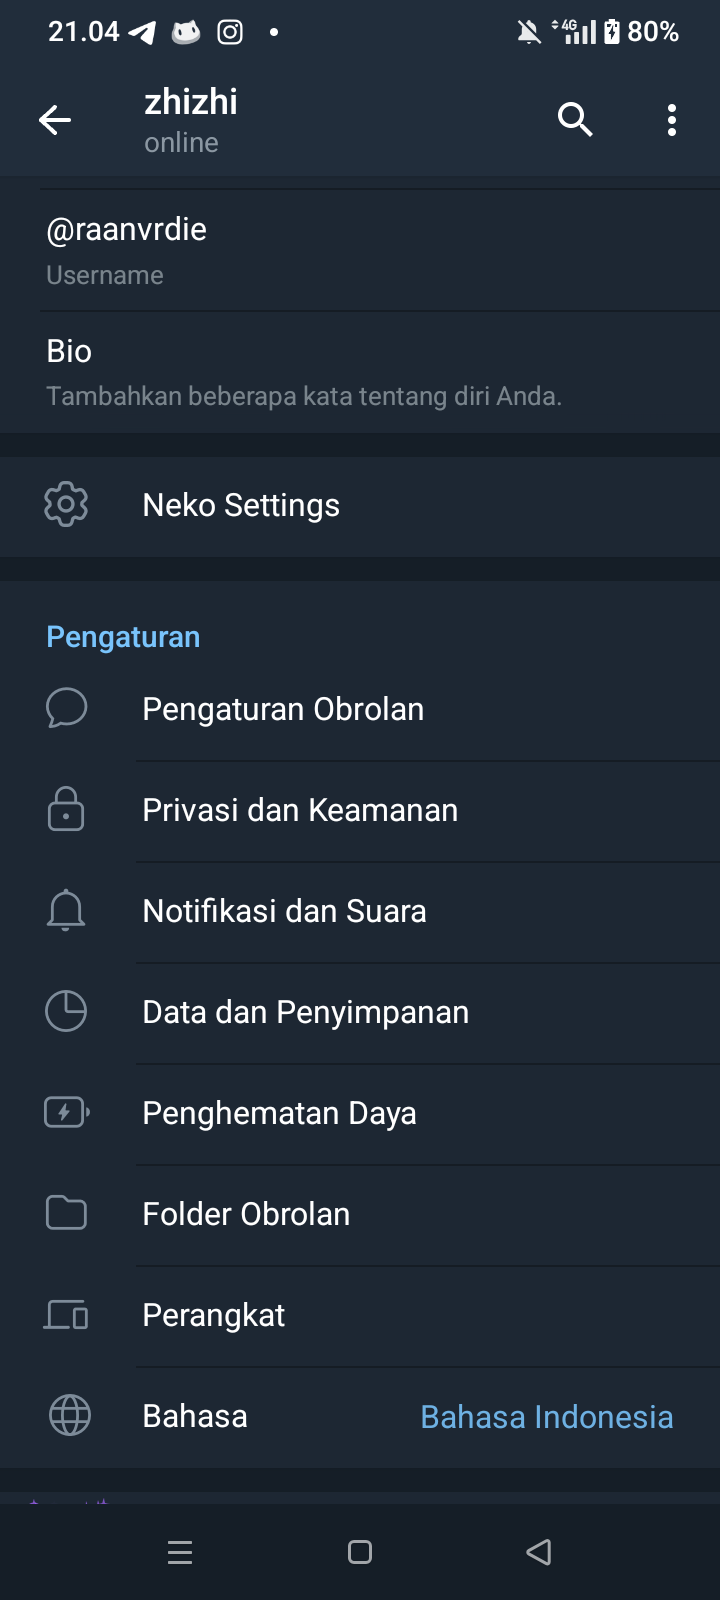Open Pengaturan Obrolan settings
Viewport: 720px width, 1600px height.
pos(283,709)
